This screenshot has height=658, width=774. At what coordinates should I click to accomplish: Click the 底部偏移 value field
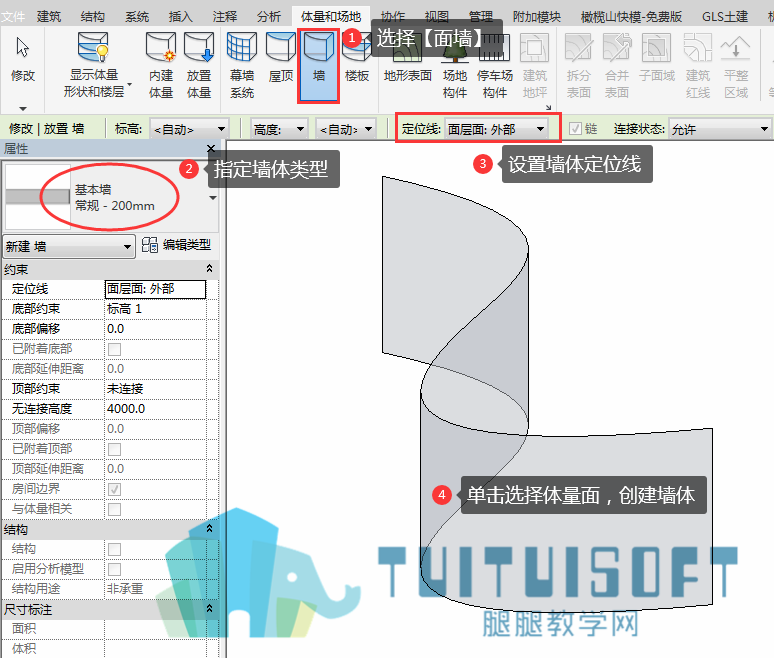click(x=155, y=329)
